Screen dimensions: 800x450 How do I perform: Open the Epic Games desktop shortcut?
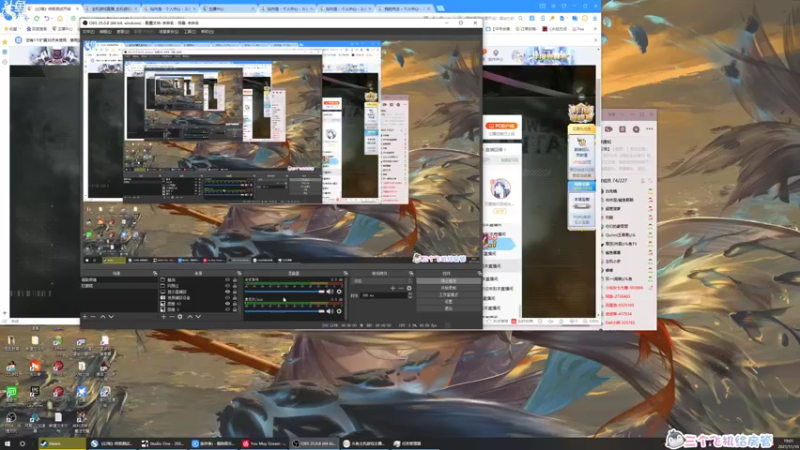click(35, 393)
